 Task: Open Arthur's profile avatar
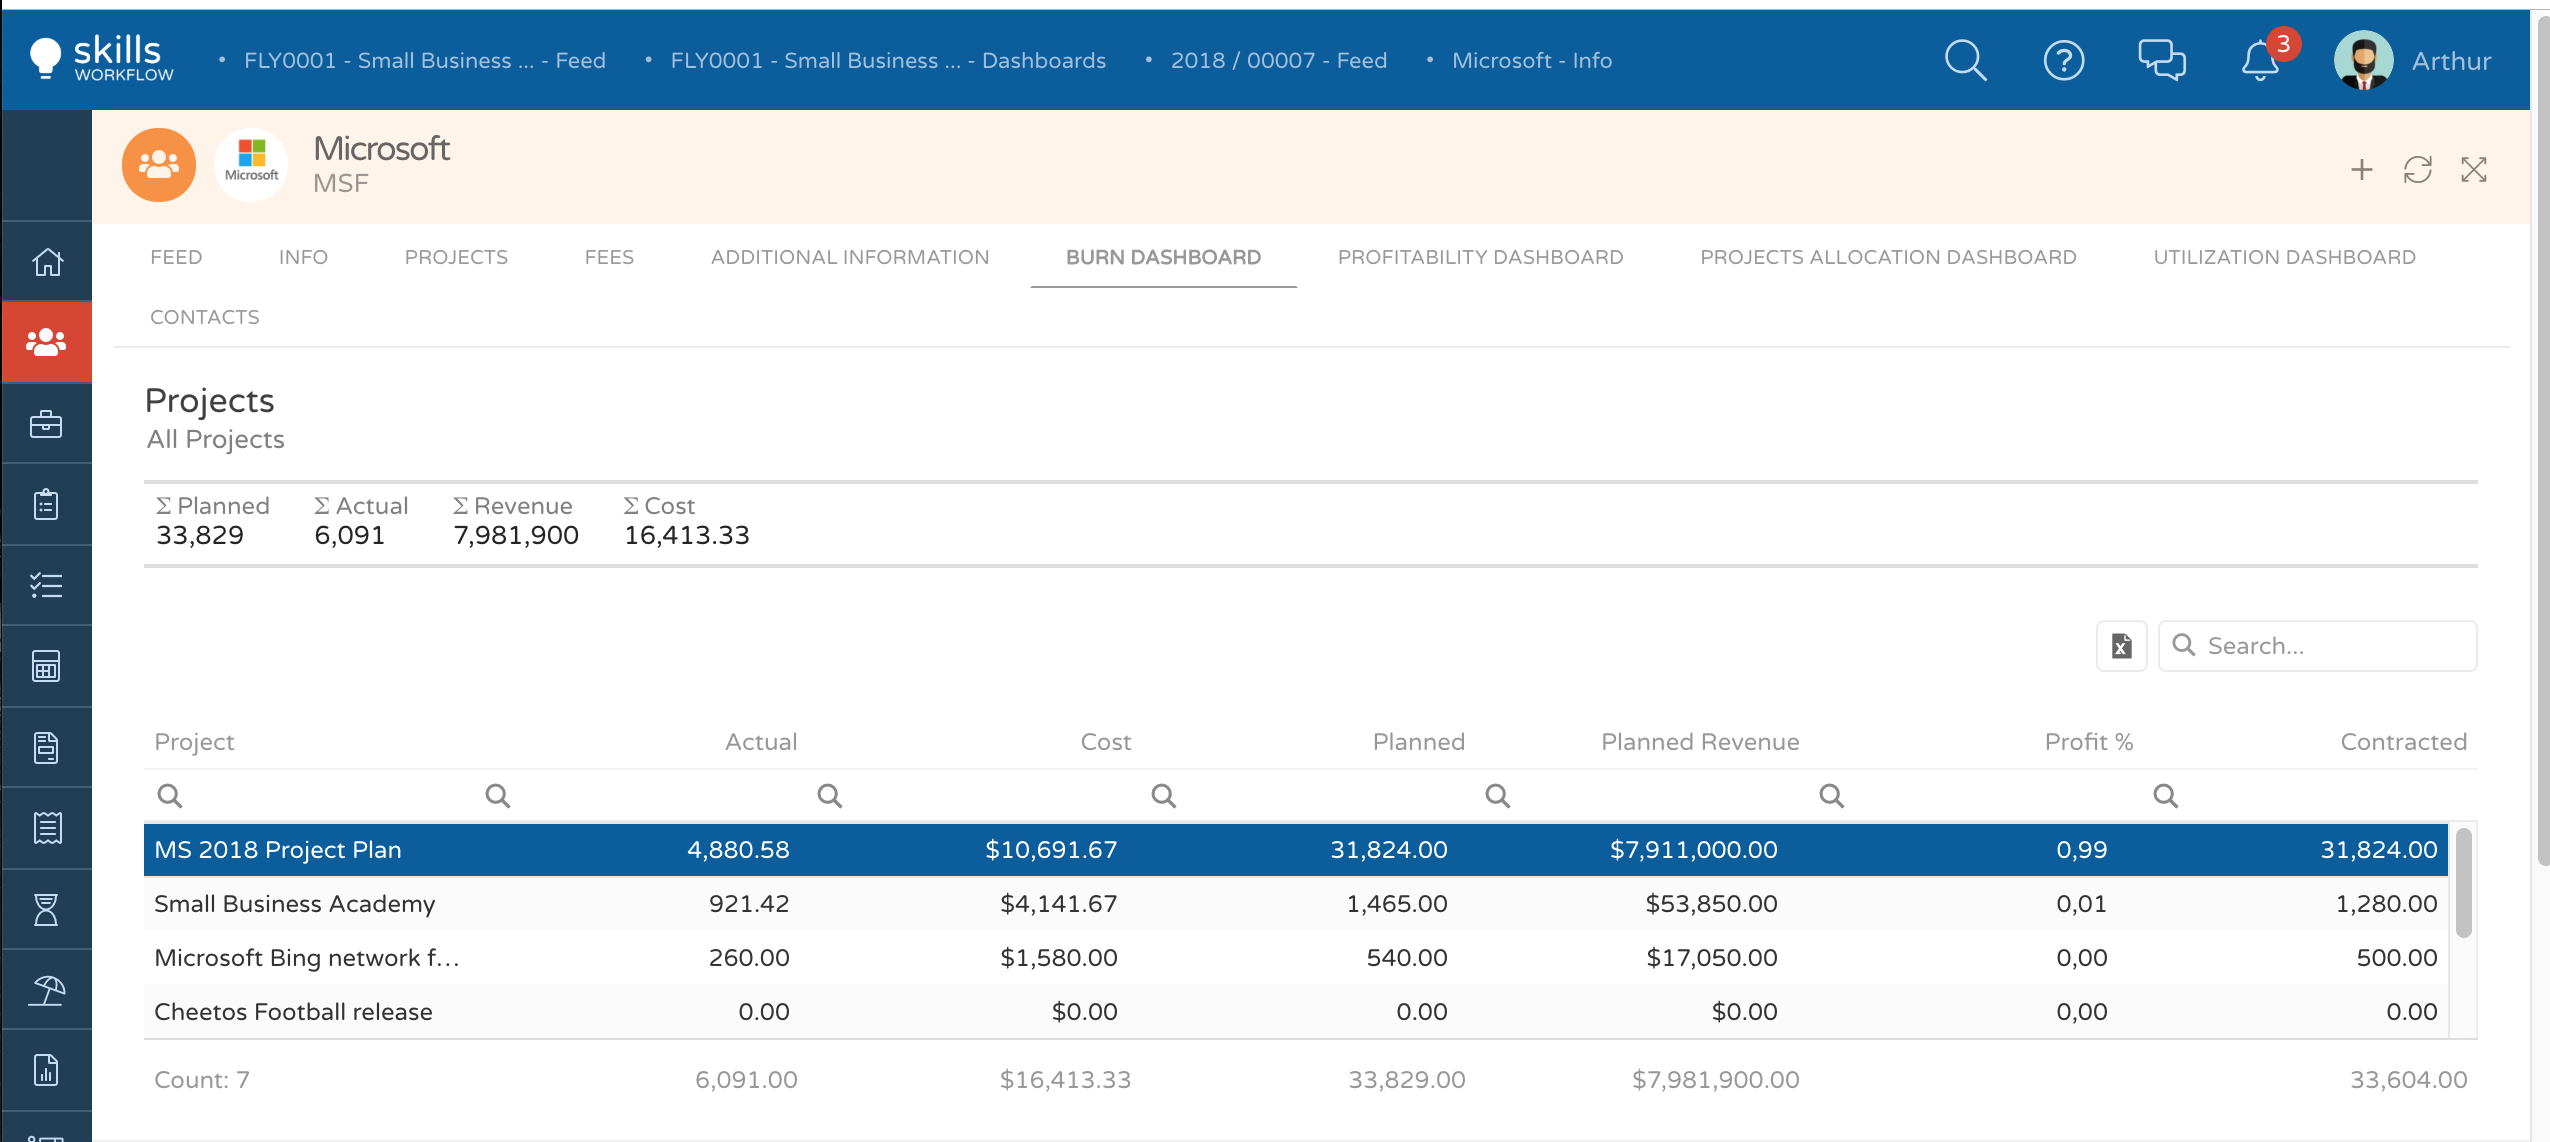coord(2363,60)
